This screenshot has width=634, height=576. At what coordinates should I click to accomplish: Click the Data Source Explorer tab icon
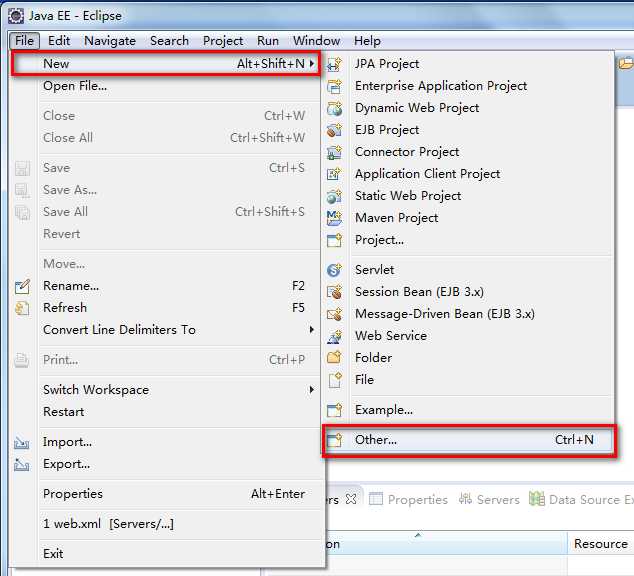pos(537,499)
